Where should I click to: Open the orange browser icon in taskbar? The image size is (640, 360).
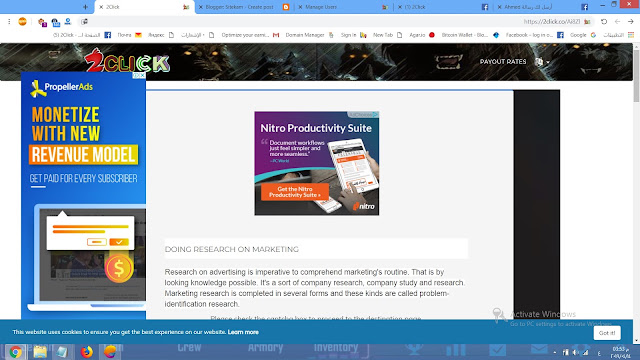[x=110, y=351]
